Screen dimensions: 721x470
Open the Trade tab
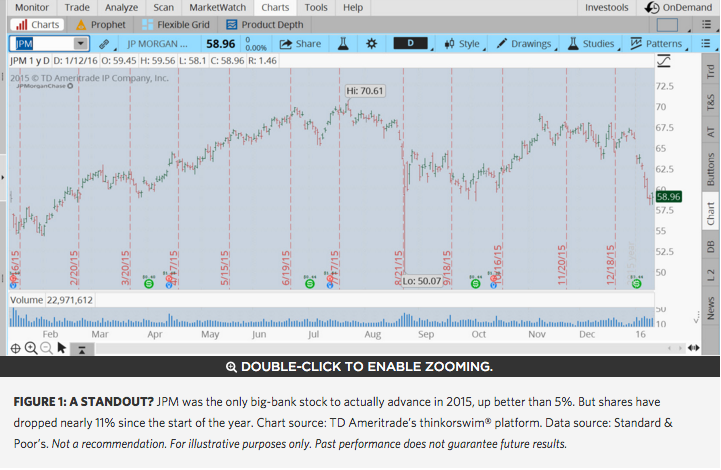(x=77, y=7)
